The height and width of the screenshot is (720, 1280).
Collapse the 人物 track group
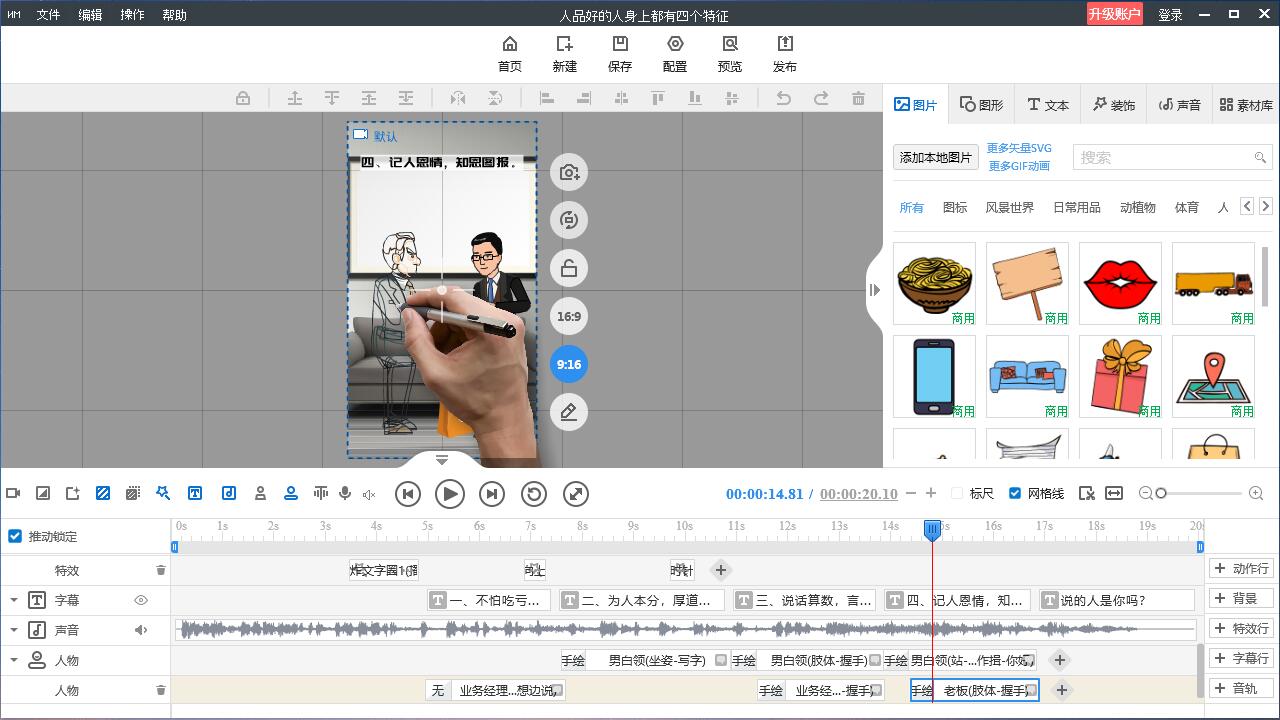click(14, 660)
